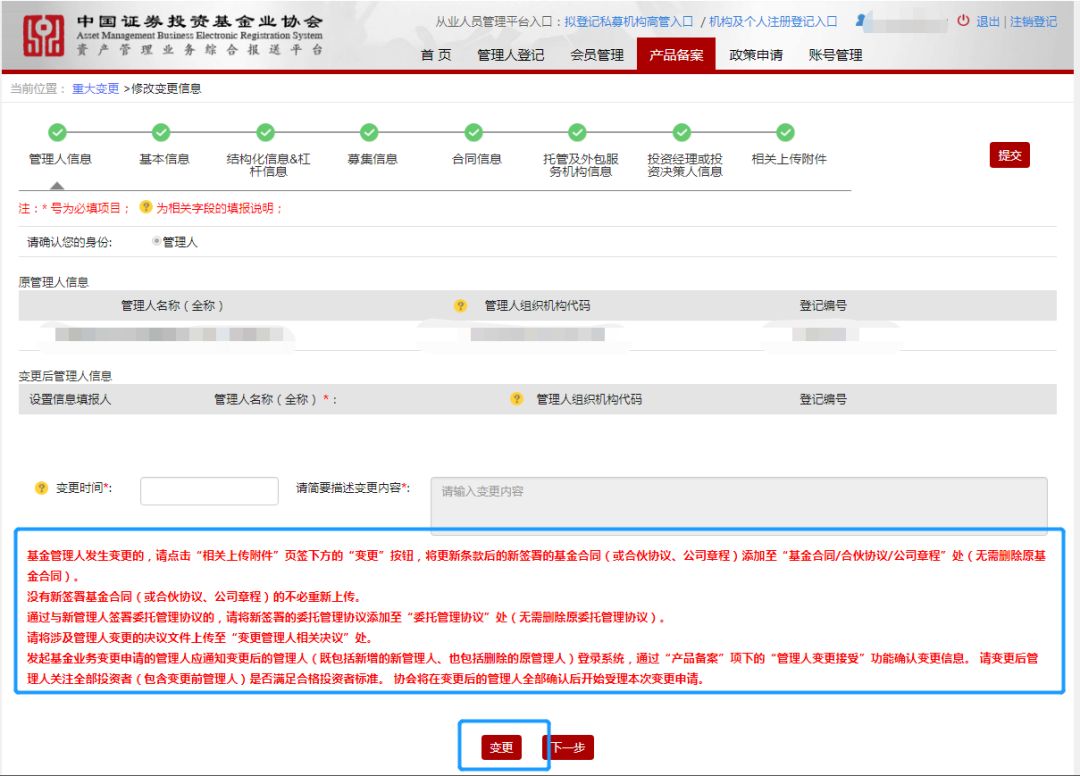Click the 管理人信息 step checkmark icon
The width and height of the screenshot is (1080, 776).
[57, 132]
